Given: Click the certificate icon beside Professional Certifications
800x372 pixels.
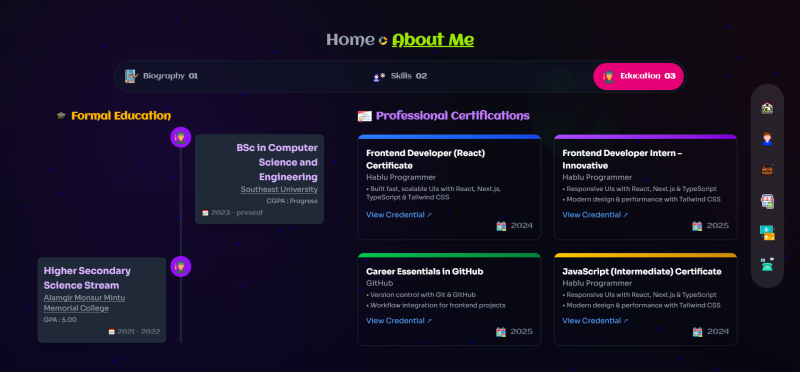Looking at the screenshot, I should point(364,116).
